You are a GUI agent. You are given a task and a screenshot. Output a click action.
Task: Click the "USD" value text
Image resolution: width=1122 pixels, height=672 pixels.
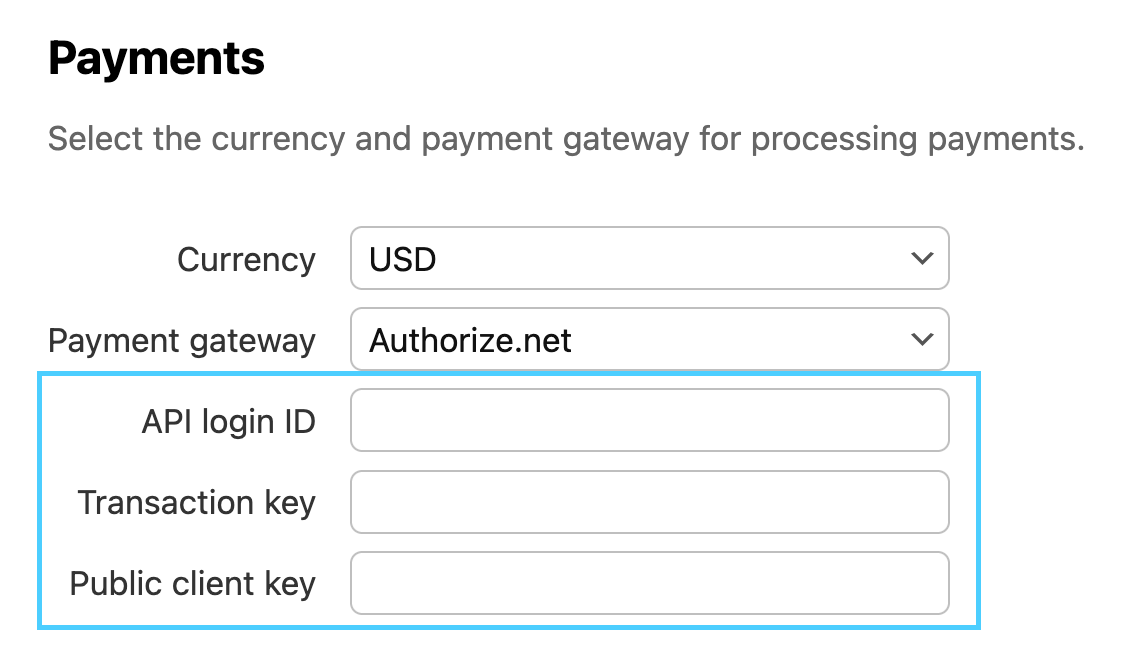point(403,260)
